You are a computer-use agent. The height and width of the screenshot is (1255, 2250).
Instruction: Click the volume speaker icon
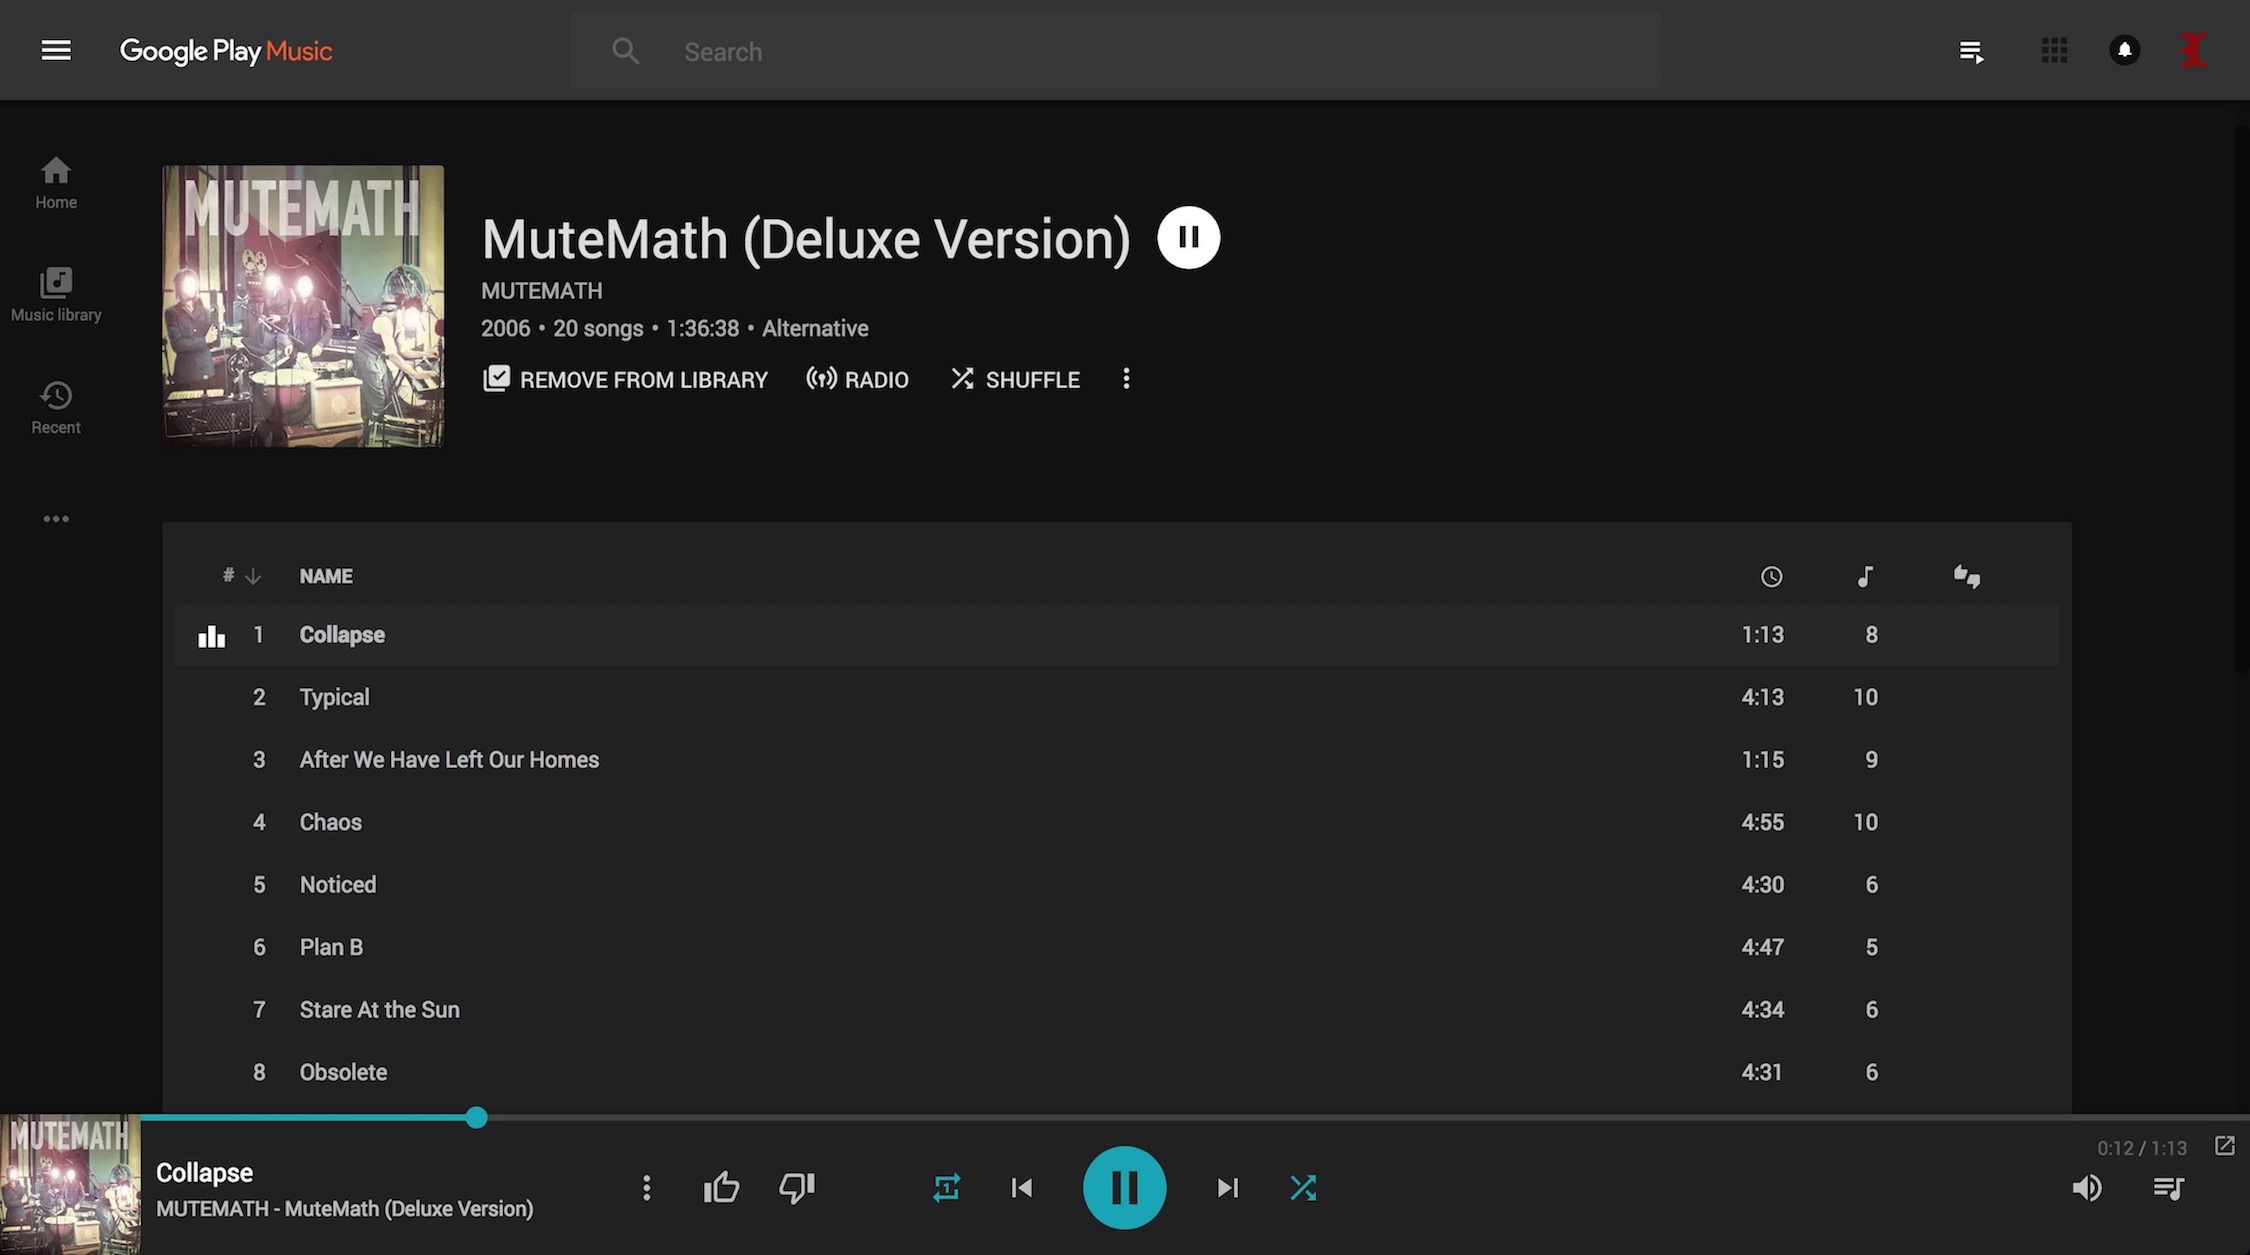click(2087, 1188)
